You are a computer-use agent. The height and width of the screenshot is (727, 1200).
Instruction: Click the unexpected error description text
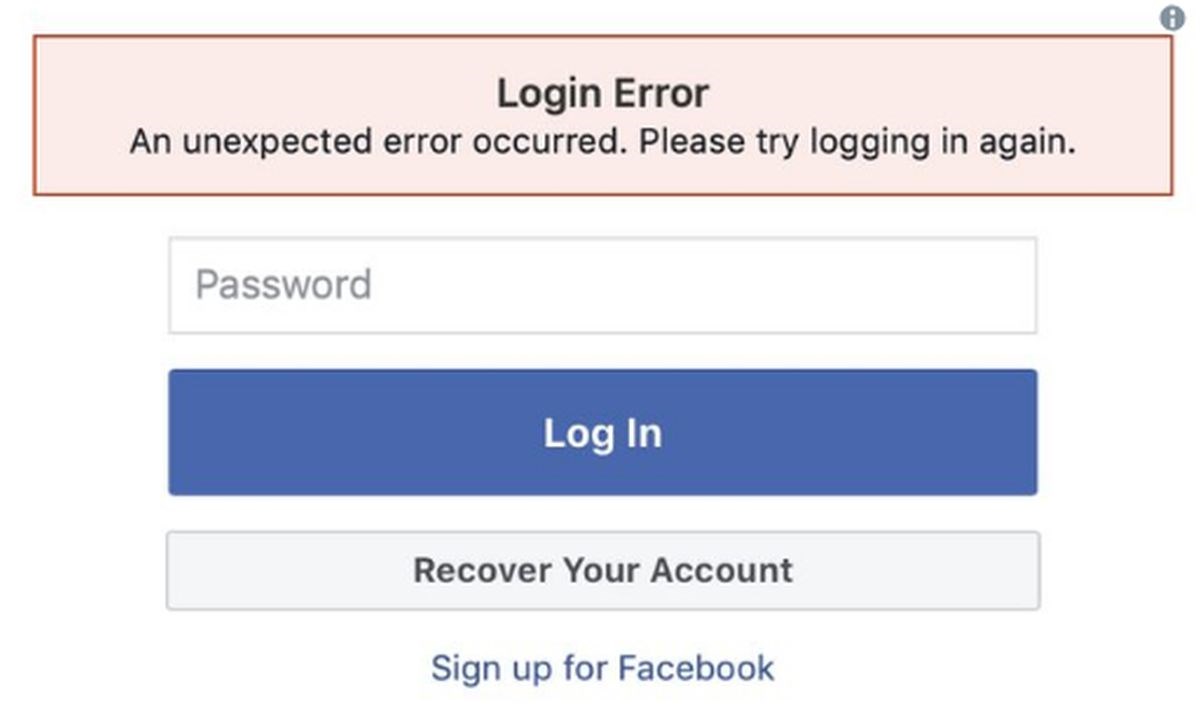click(x=603, y=141)
